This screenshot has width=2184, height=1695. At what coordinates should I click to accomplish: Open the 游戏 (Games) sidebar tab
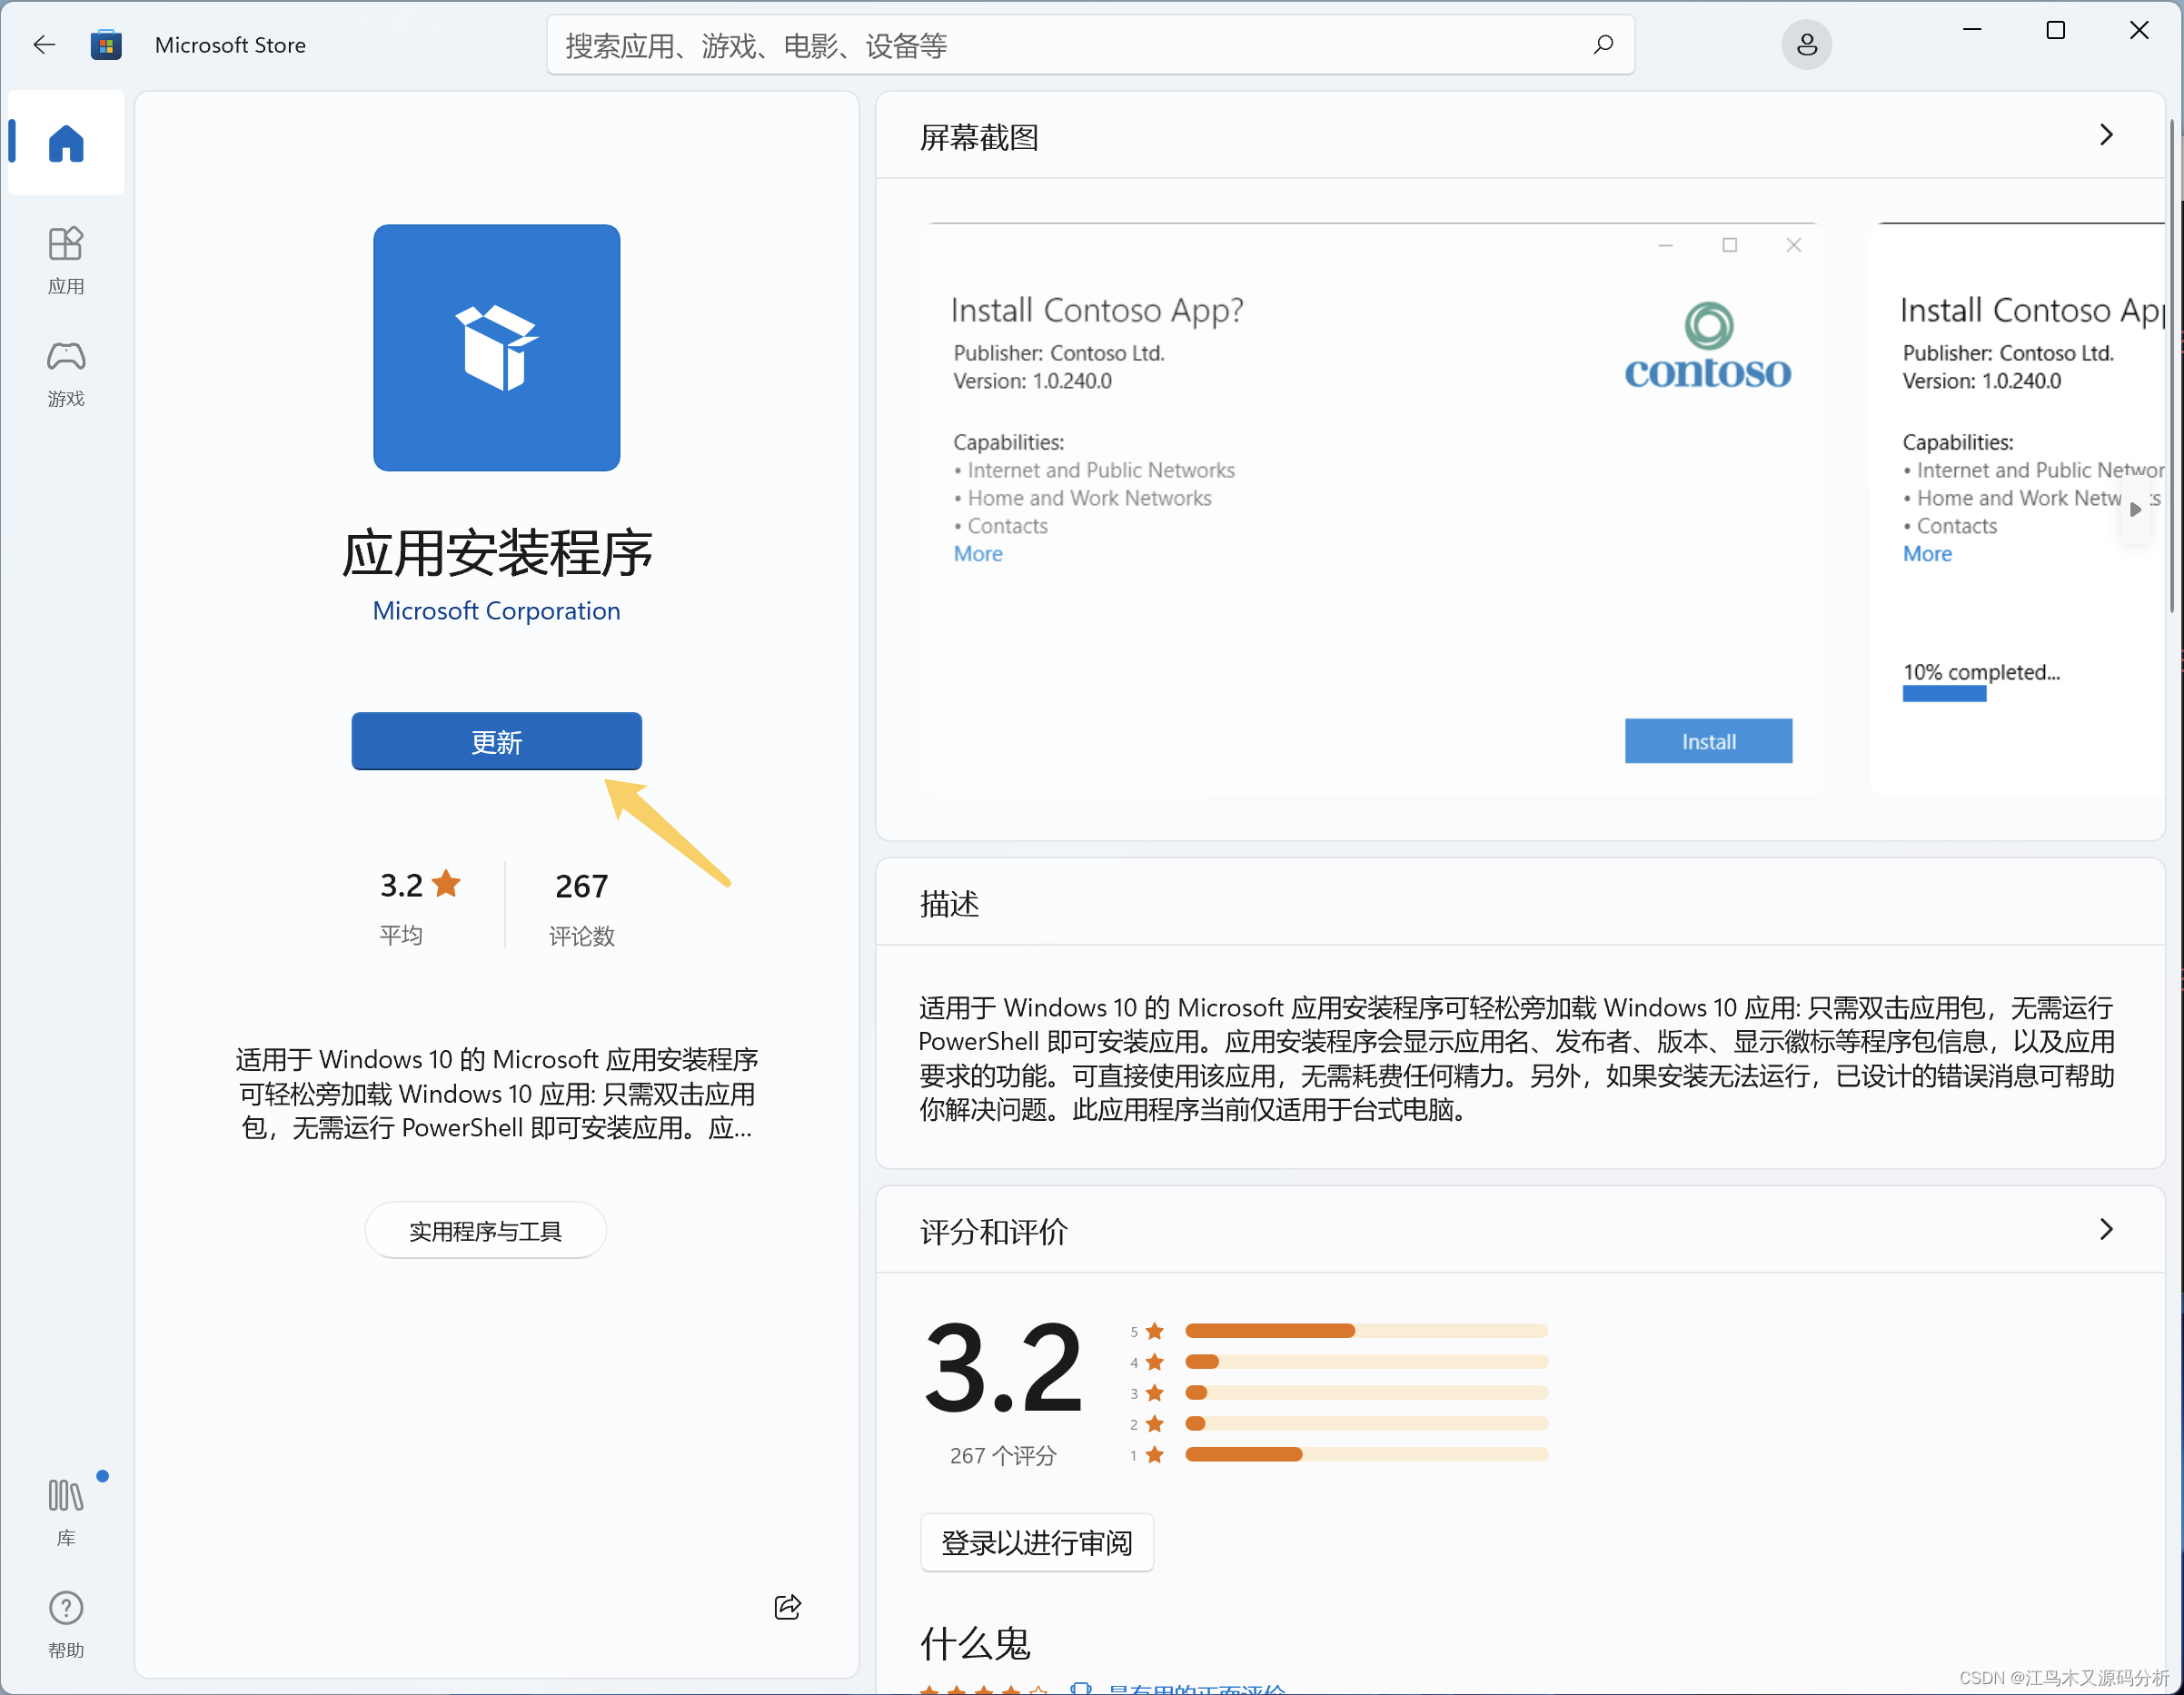click(66, 373)
